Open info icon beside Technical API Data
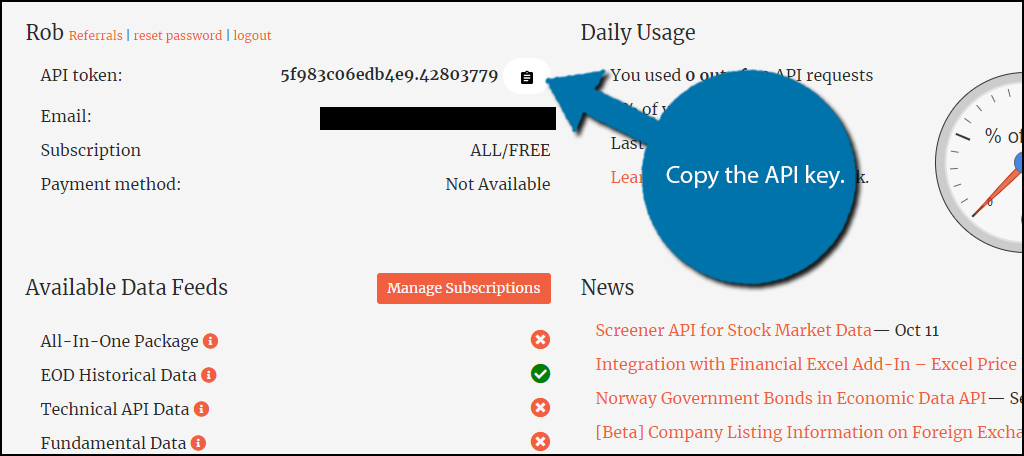The image size is (1024, 456). pos(202,409)
